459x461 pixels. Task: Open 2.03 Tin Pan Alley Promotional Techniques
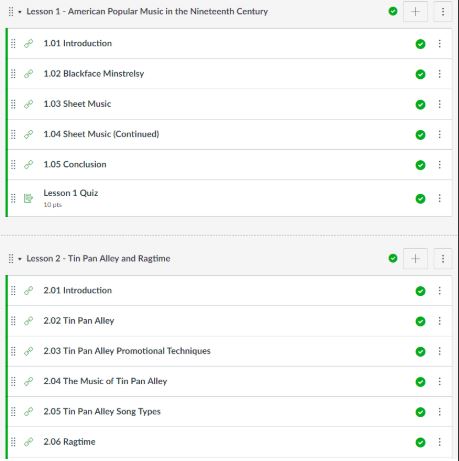click(127, 351)
